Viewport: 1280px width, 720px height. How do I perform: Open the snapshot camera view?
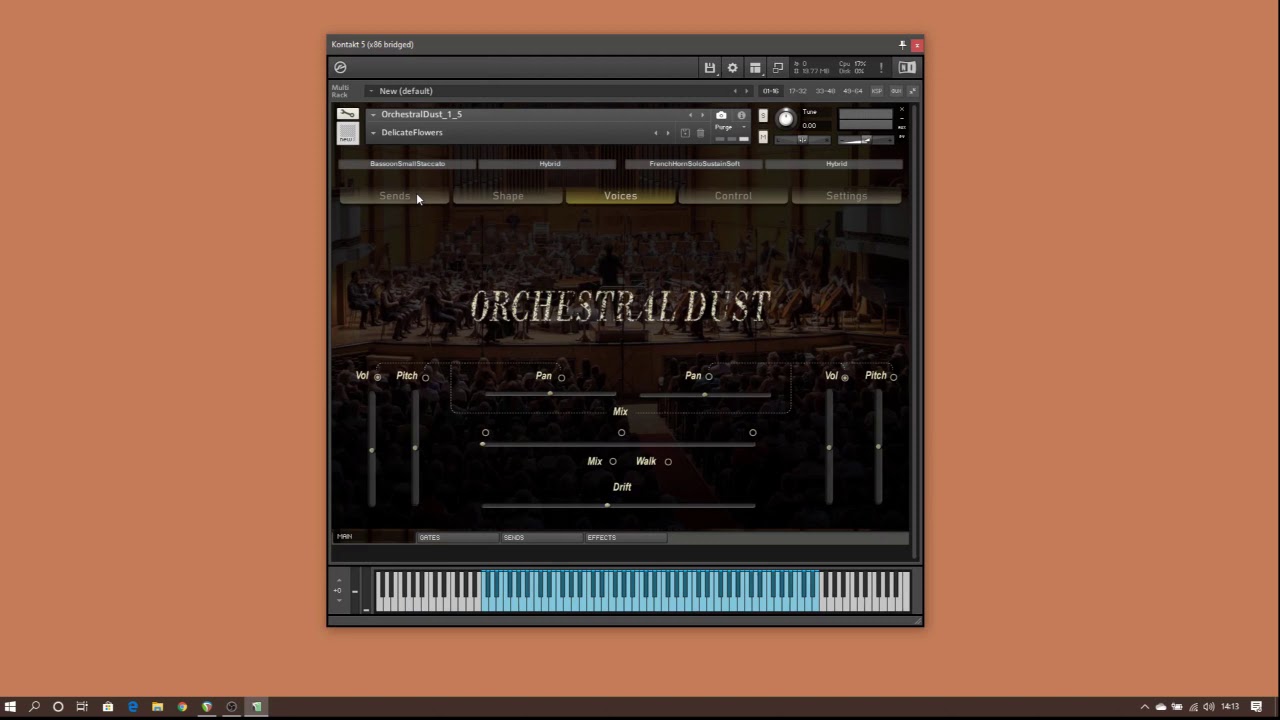click(721, 115)
